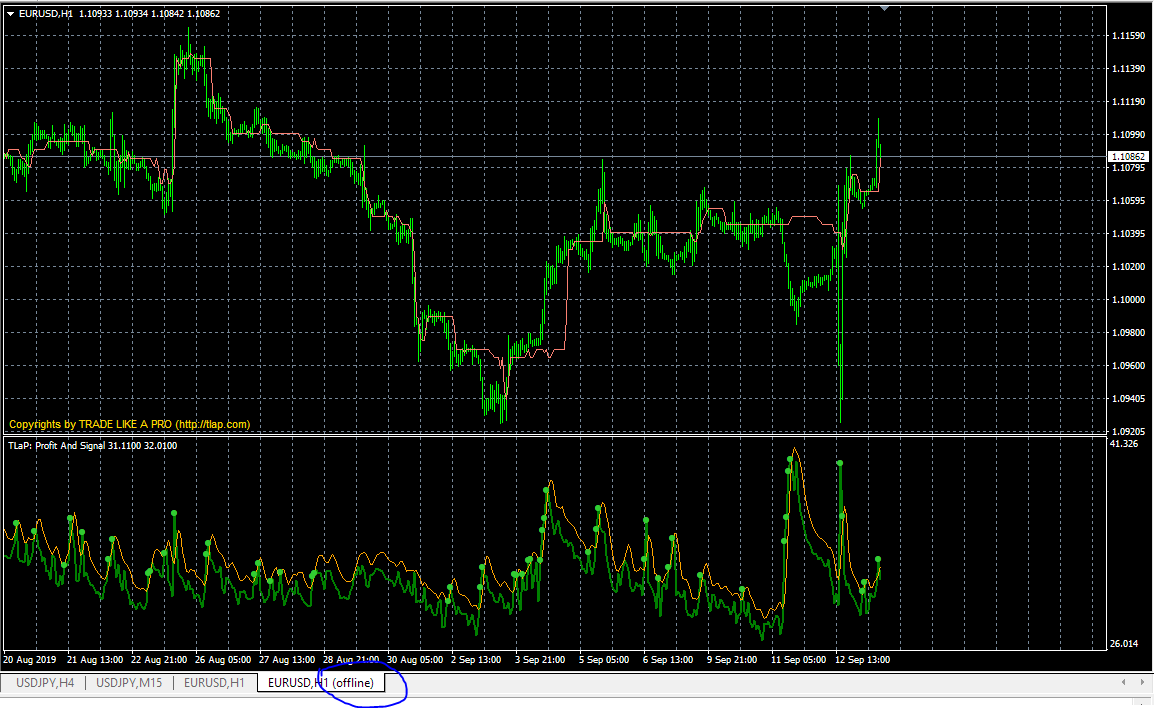Switch to the USDJPY,H4 chart tab
The height and width of the screenshot is (708, 1154).
(x=45, y=682)
